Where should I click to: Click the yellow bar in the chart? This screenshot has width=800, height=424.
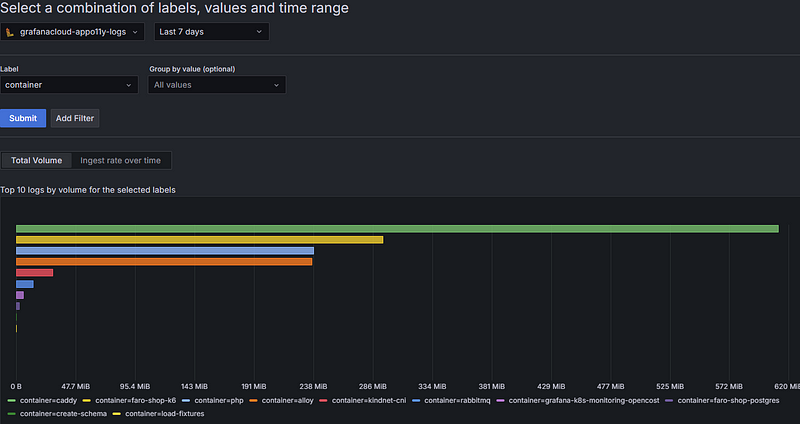click(x=199, y=240)
